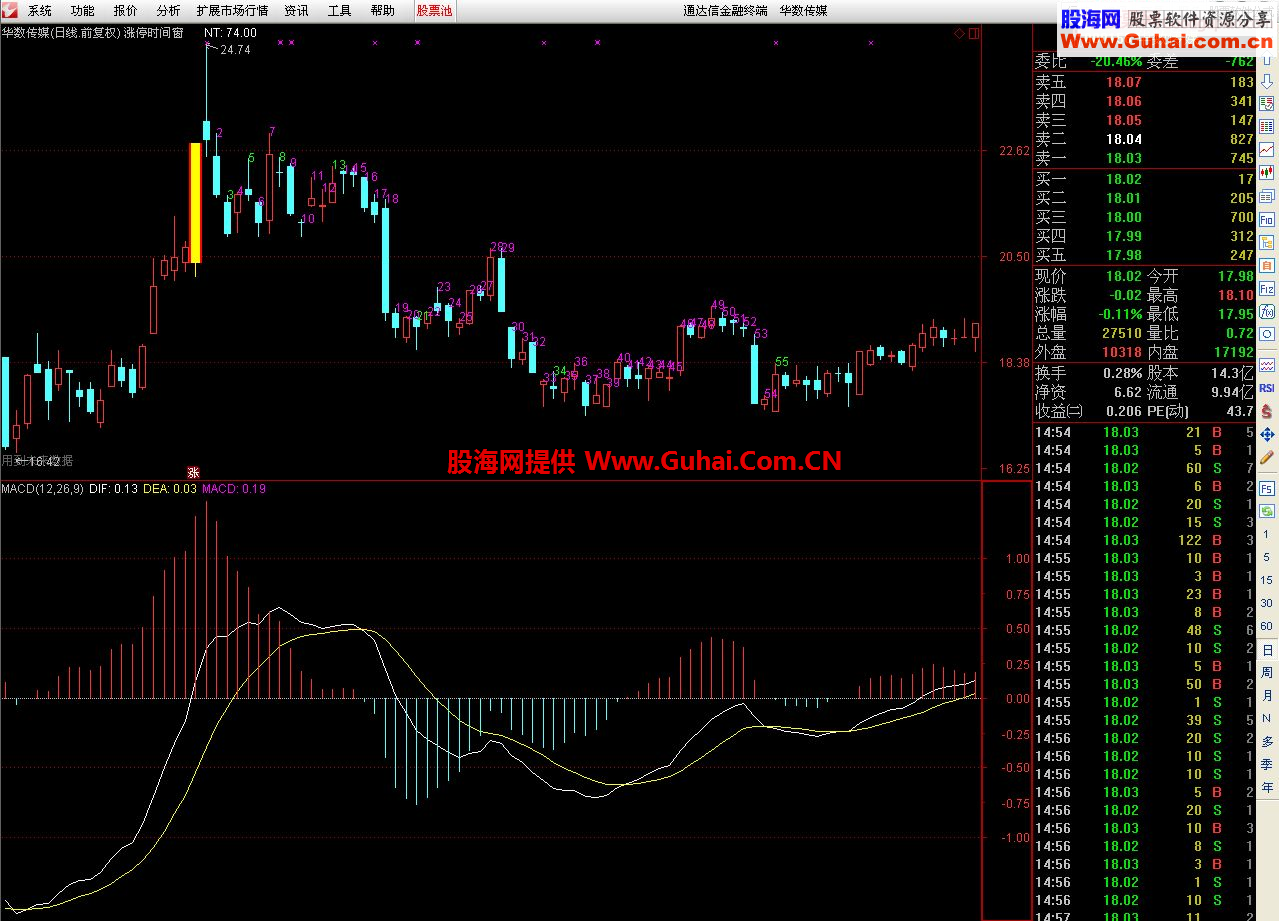1279x921 pixels.
Task: Click the quote grid table icon in sidebar
Action: click(x=1267, y=126)
